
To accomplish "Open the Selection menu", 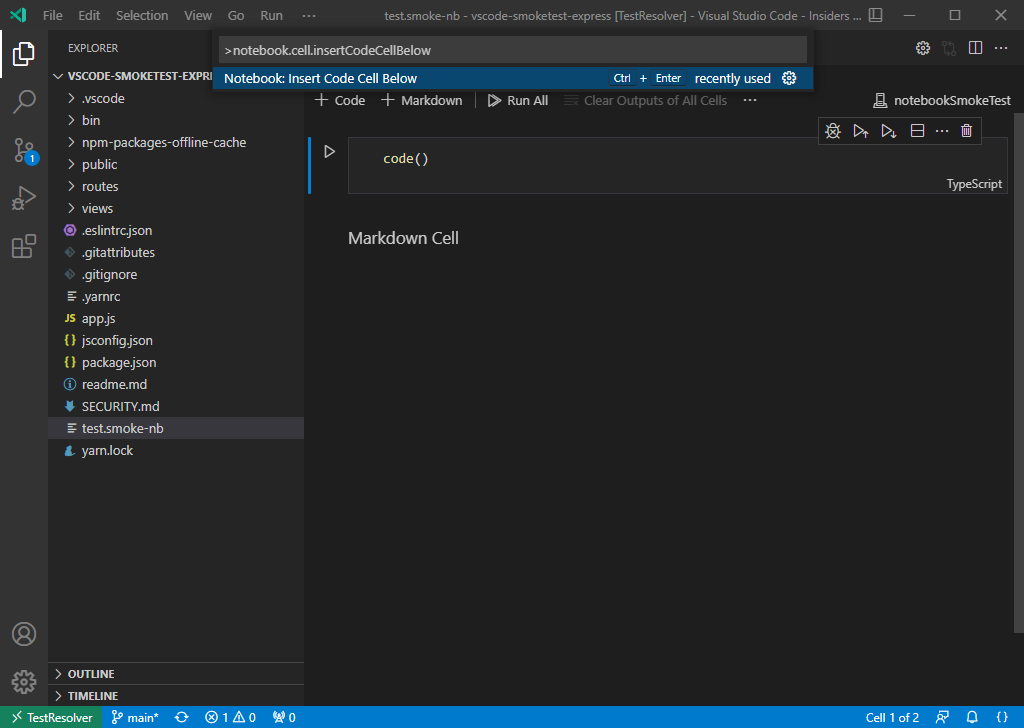I will (142, 15).
